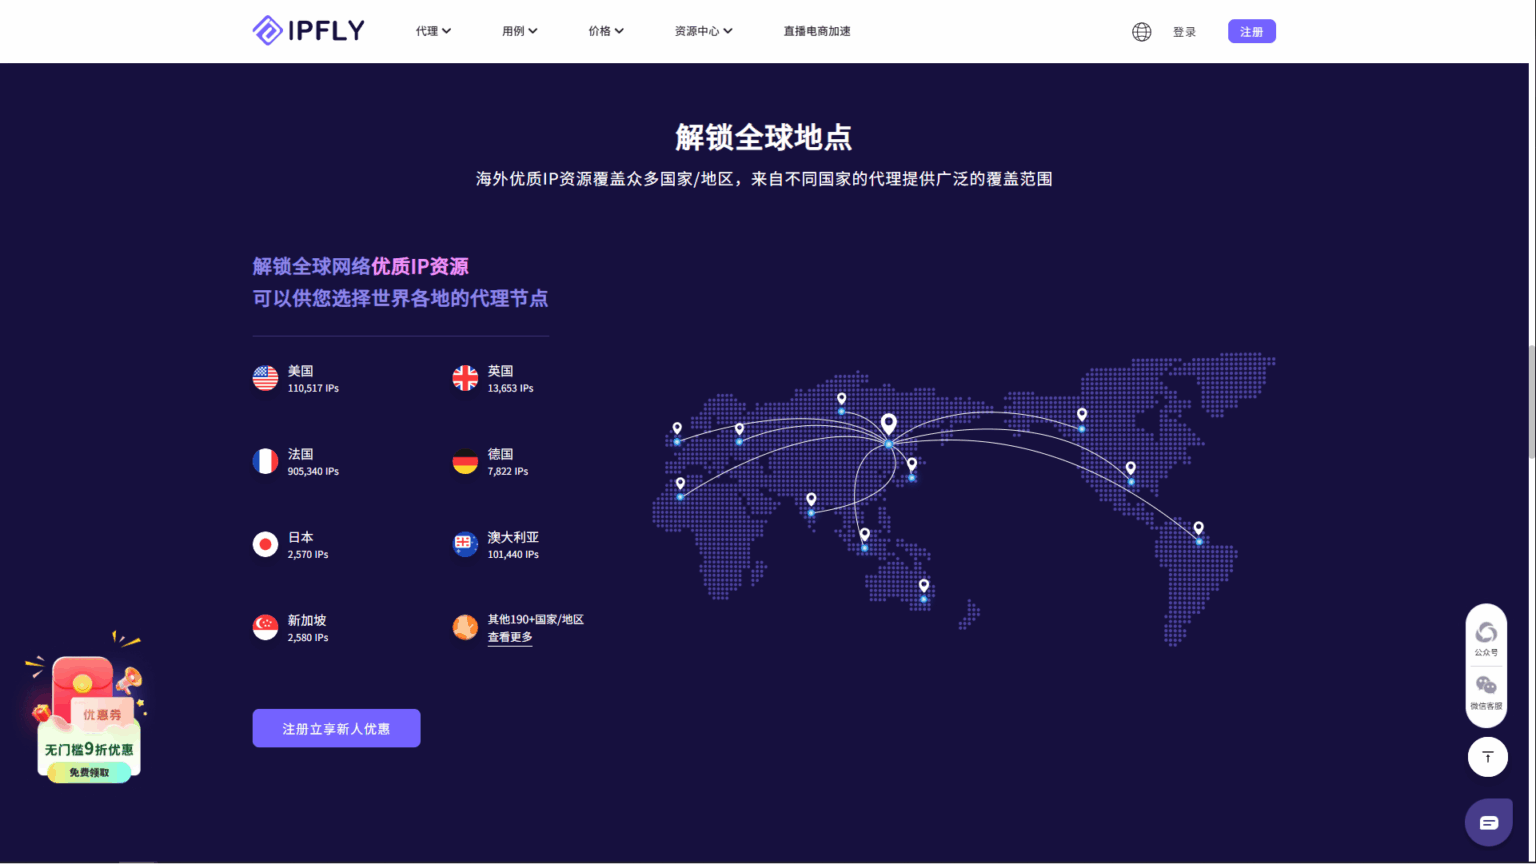The image size is (1536, 864).
Task: Click the United Kingdom flag icon
Action: coord(464,377)
